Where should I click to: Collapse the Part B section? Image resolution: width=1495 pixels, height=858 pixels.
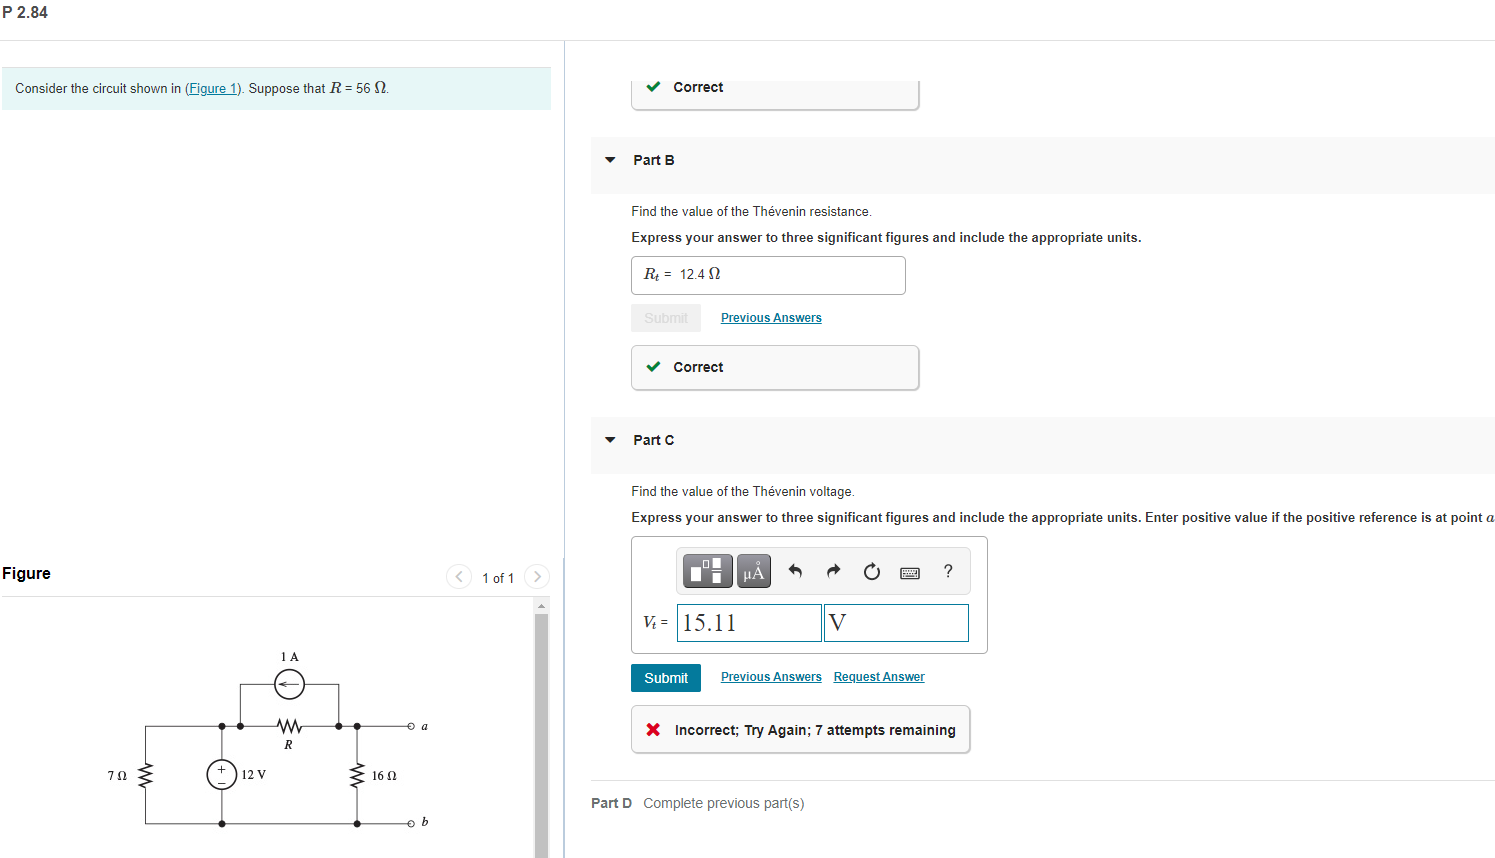[x=610, y=160]
